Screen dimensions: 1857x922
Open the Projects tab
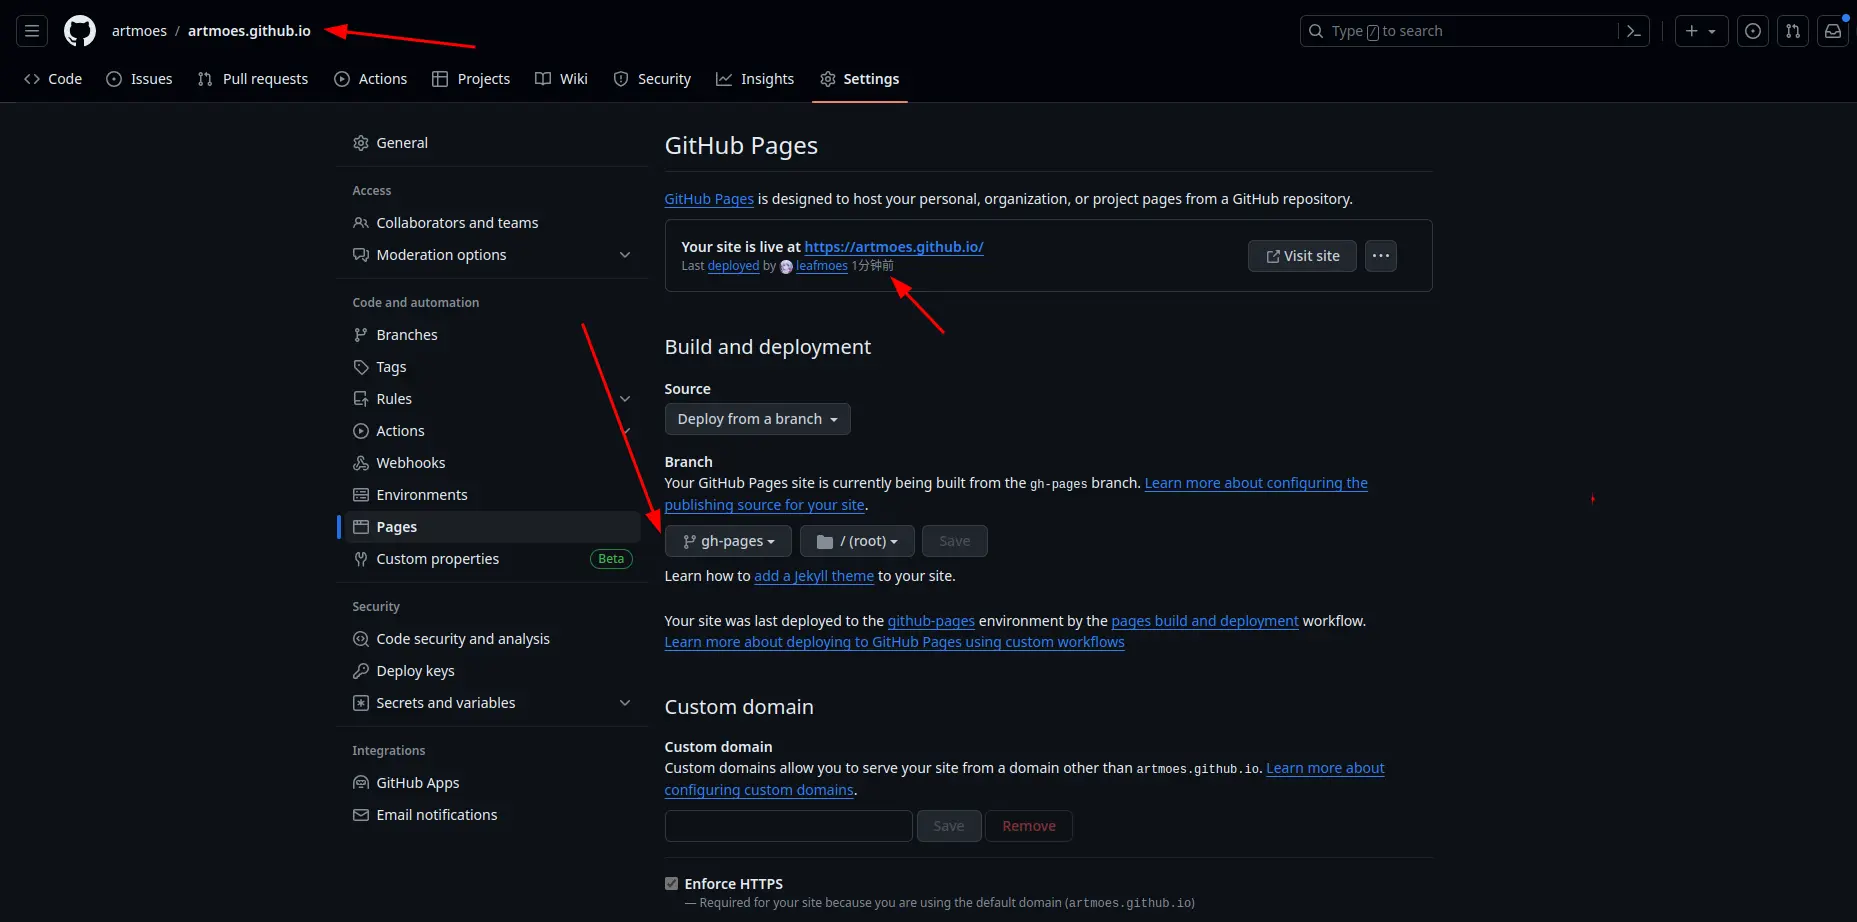click(471, 79)
